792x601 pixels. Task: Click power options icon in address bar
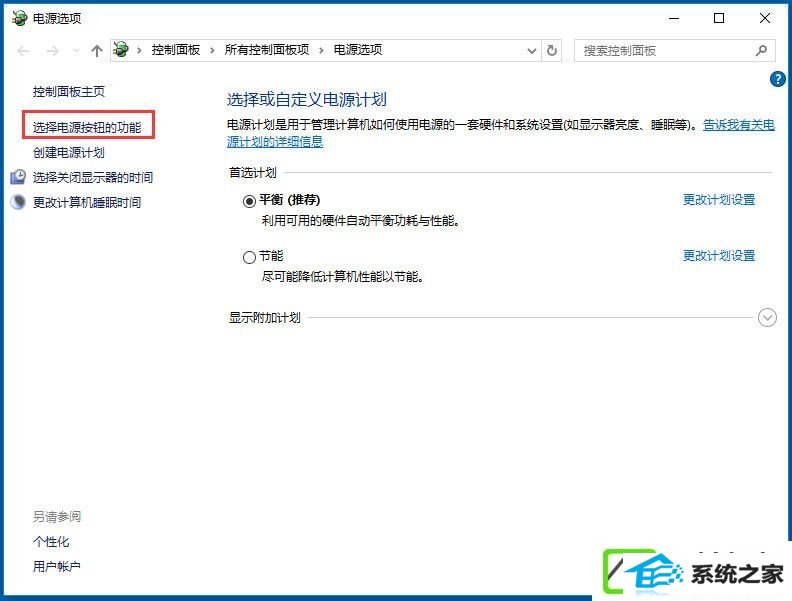(x=121, y=49)
